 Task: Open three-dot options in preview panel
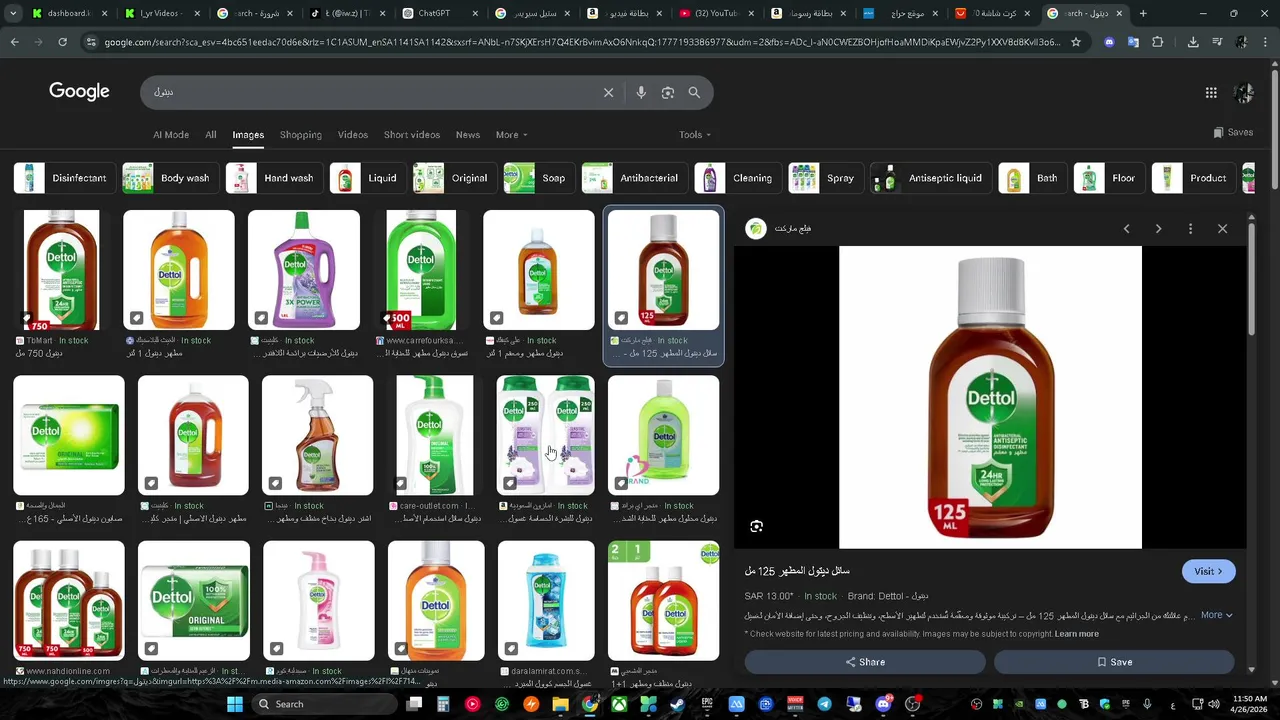[1190, 229]
